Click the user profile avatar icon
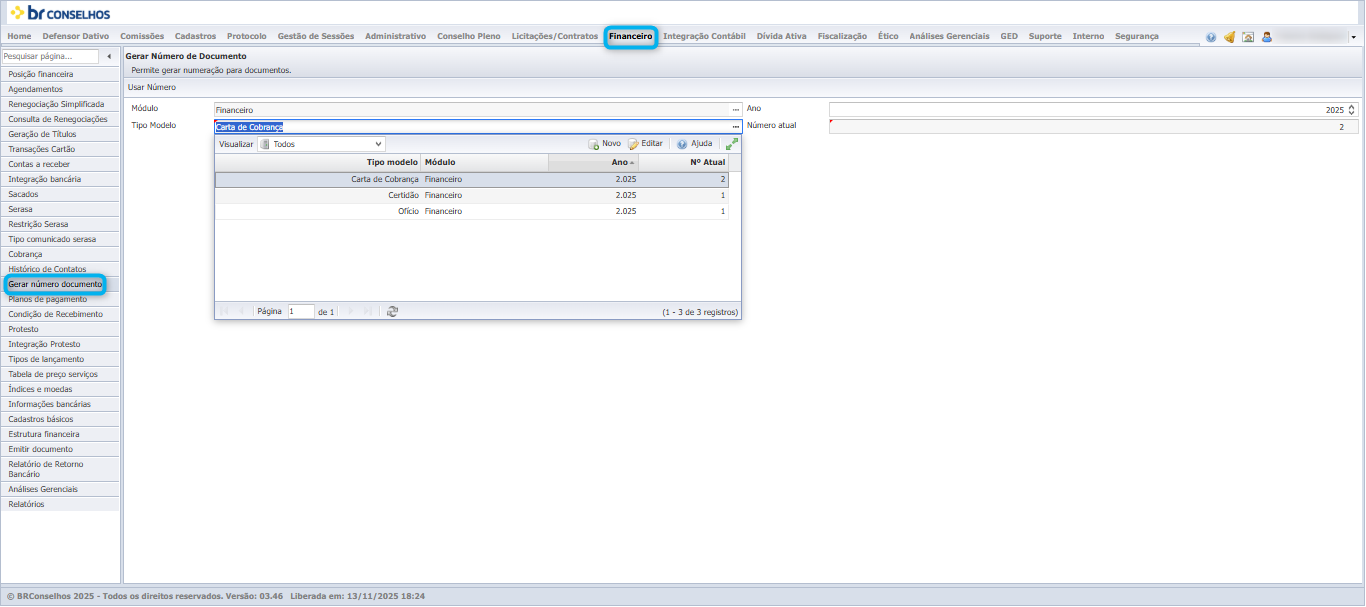 click(1266, 37)
